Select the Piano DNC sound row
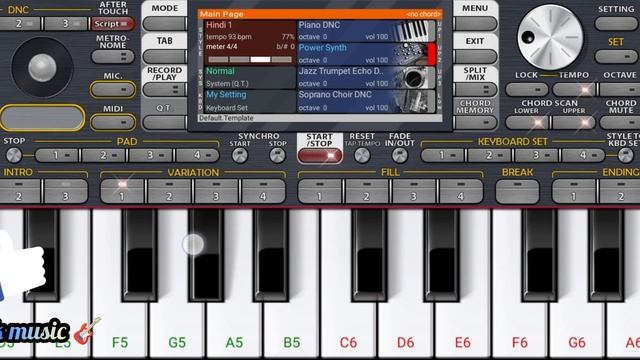This screenshot has width=640, height=360. pos(367,31)
